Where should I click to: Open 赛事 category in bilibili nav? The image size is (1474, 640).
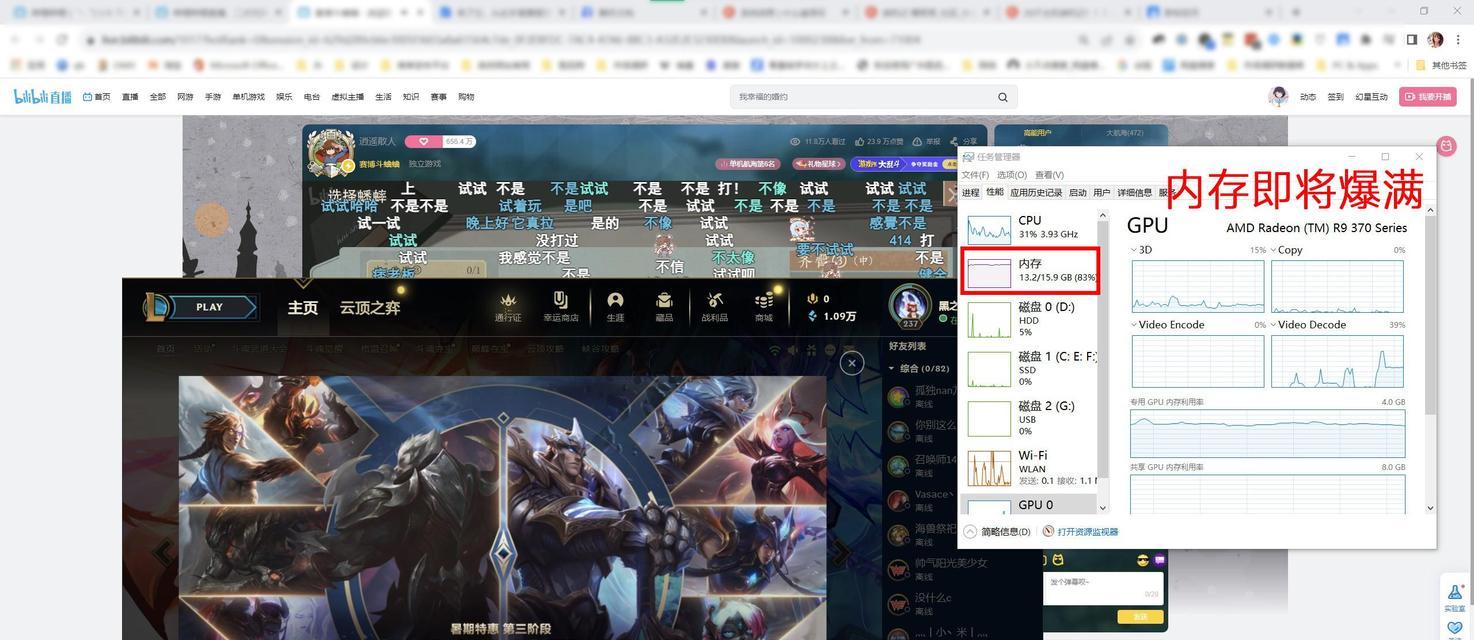coord(438,97)
